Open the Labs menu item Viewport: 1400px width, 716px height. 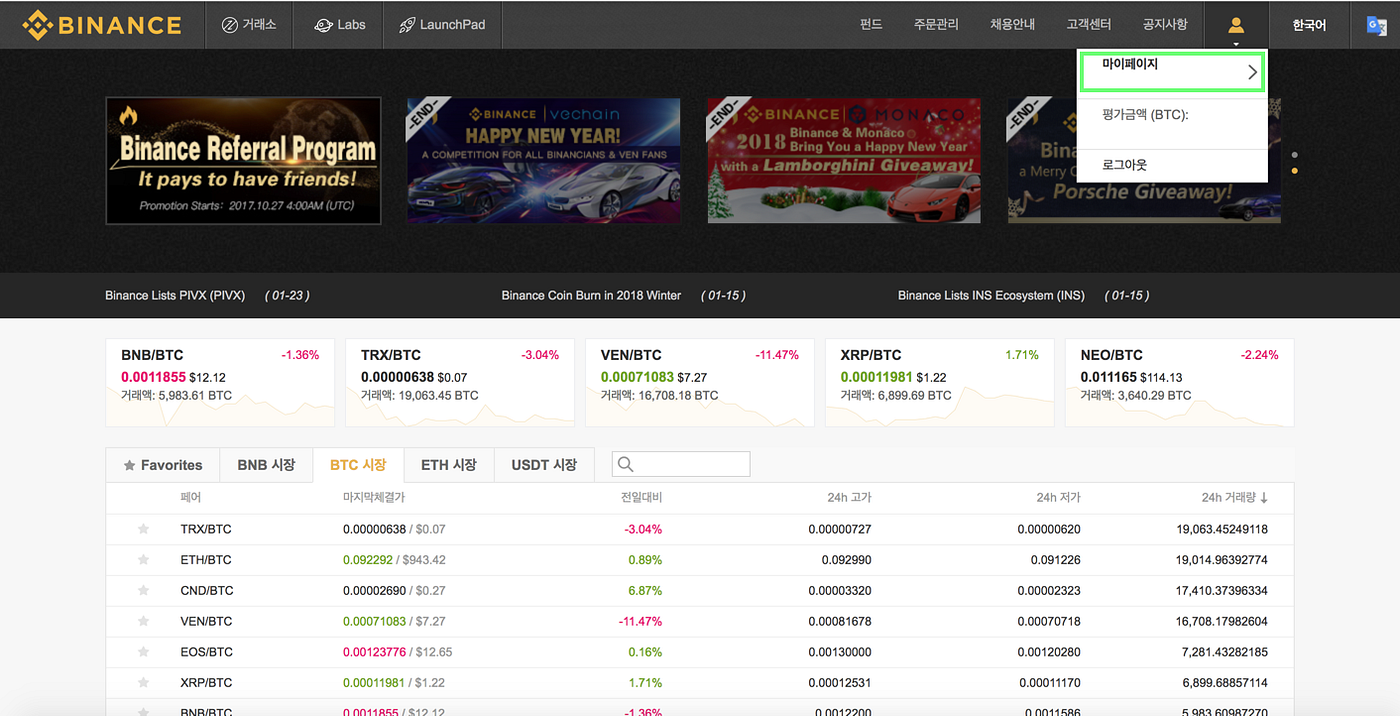(x=338, y=25)
